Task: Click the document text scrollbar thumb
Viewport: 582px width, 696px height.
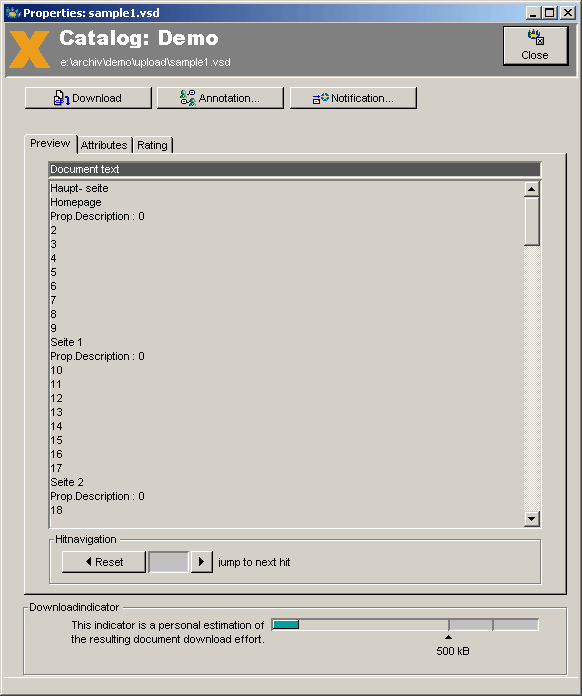Action: pyautogui.click(x=531, y=221)
